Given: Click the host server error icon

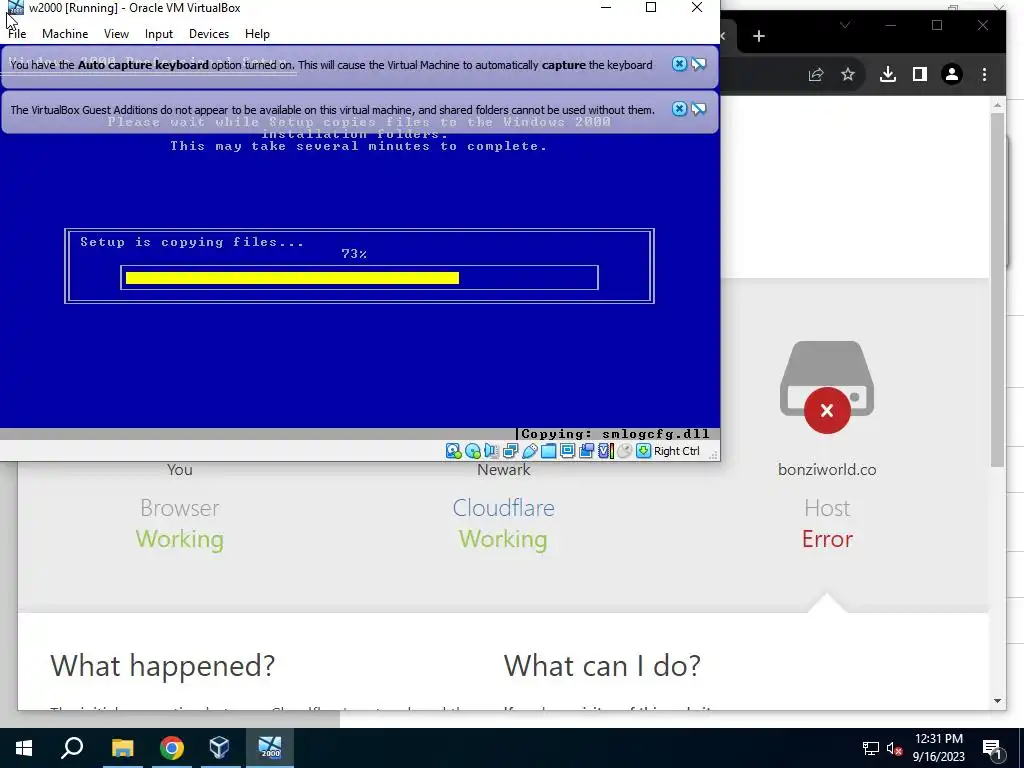Looking at the screenshot, I should tap(827, 387).
